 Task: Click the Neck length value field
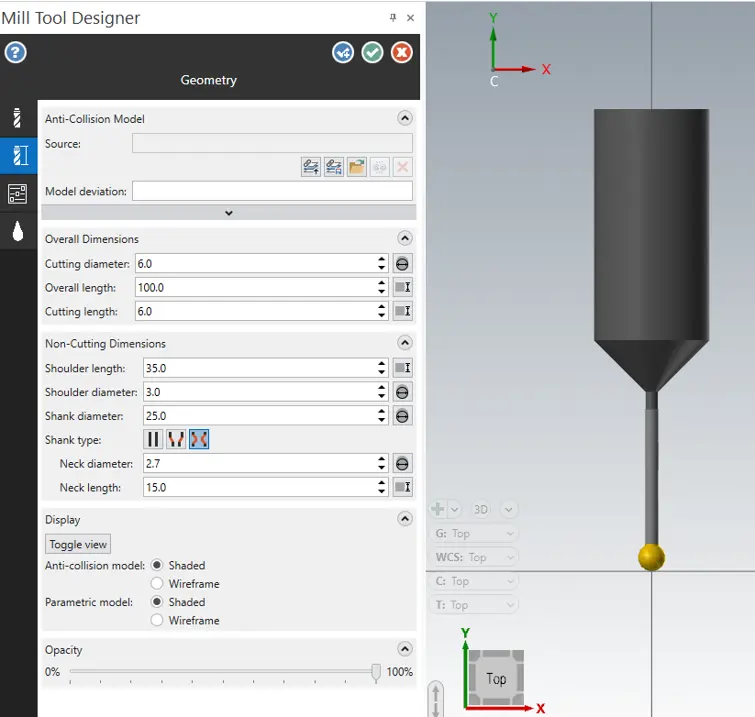click(x=260, y=487)
